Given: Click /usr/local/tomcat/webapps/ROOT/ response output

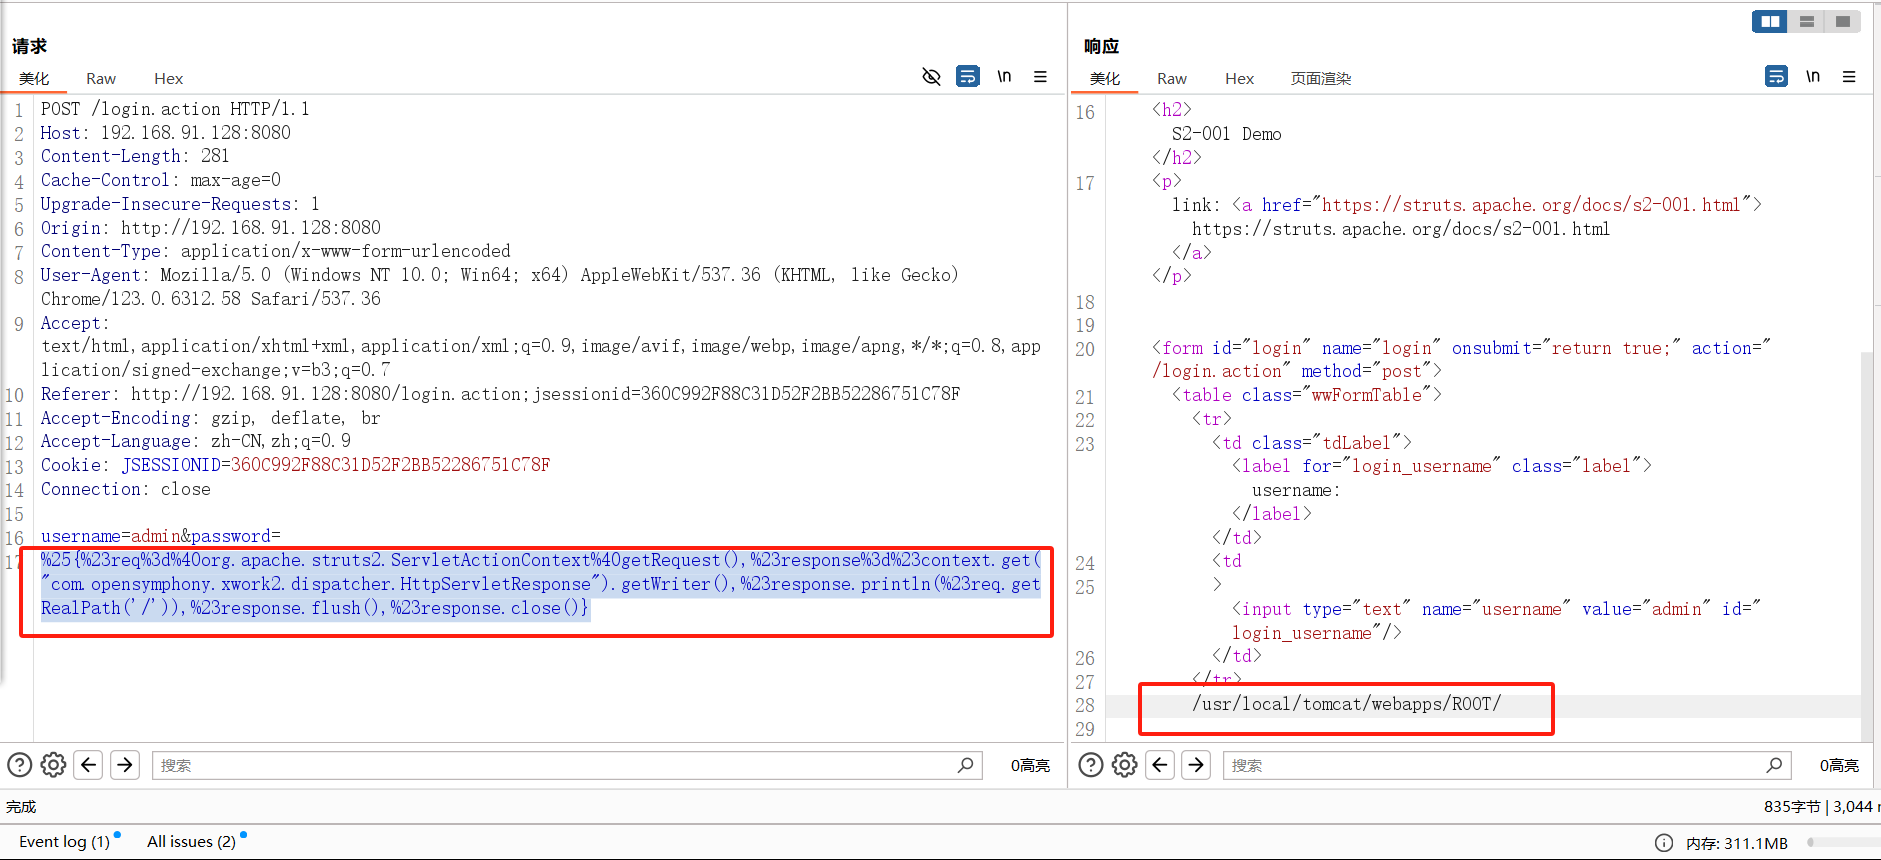Looking at the screenshot, I should point(1346,704).
